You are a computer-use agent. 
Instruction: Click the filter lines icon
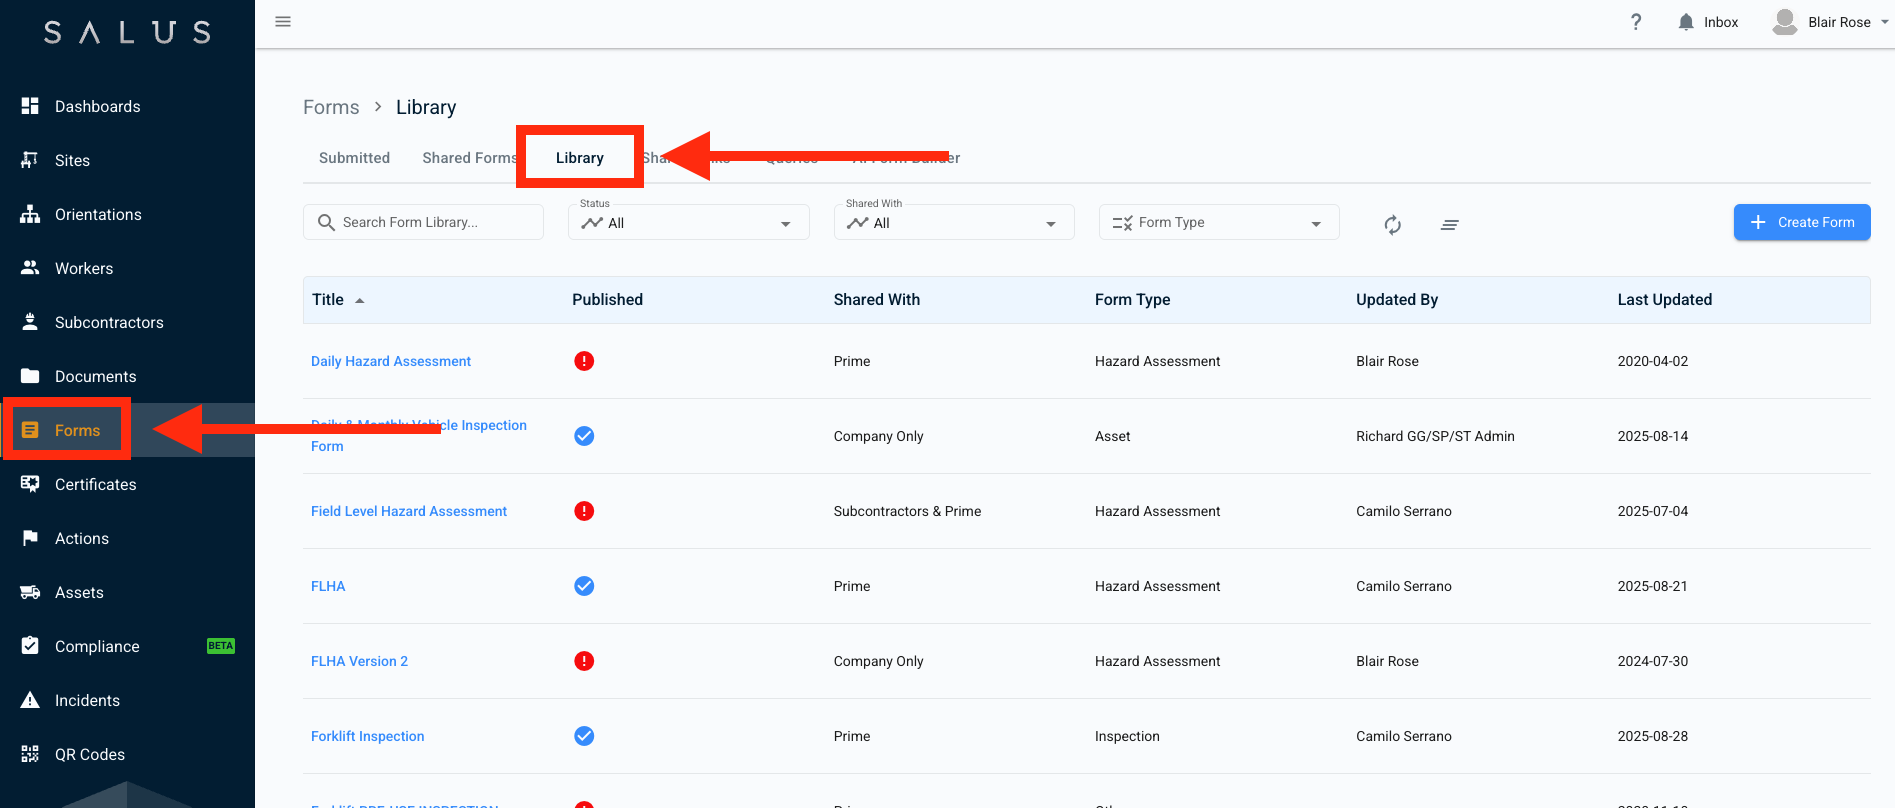coord(1449,225)
